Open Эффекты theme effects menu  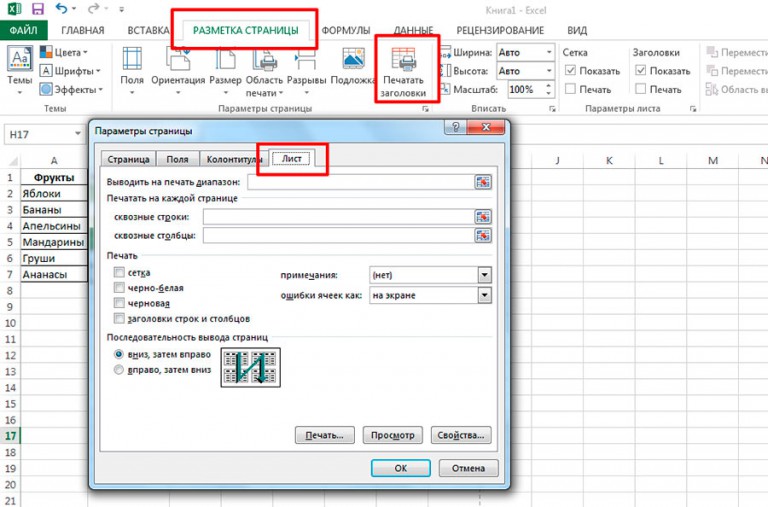pos(71,89)
